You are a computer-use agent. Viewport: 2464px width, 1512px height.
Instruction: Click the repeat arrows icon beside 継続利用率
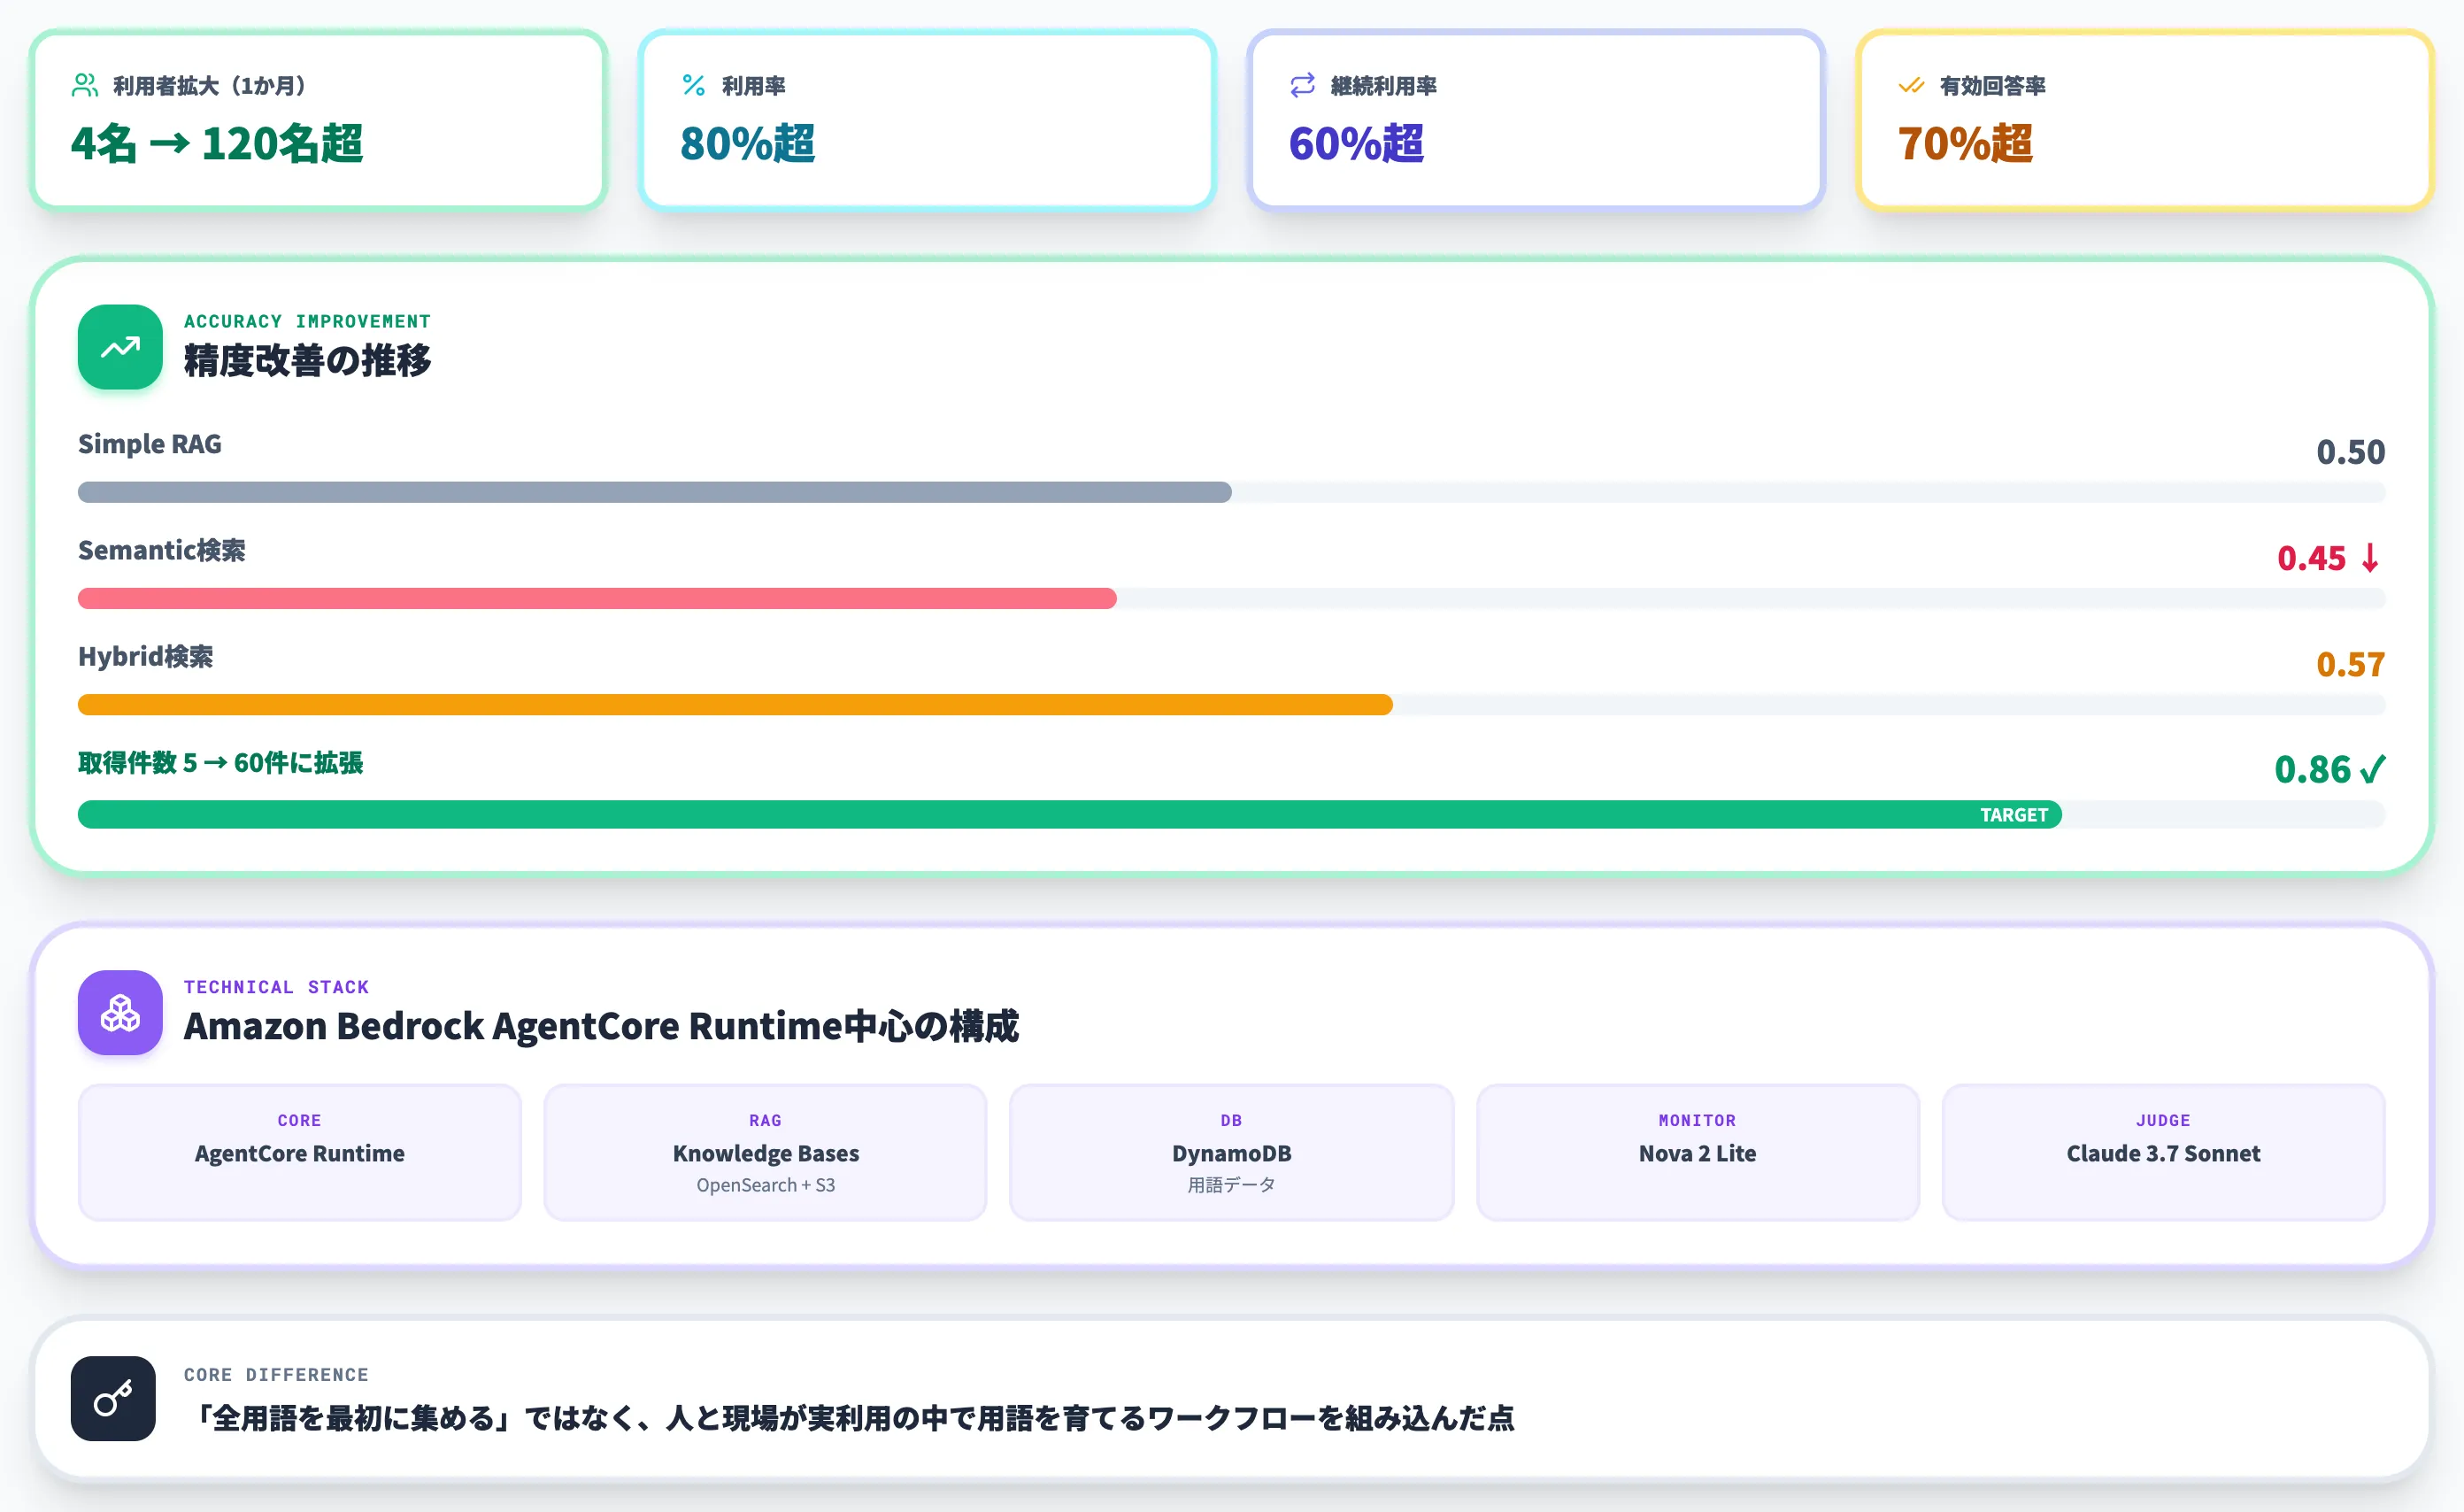click(1303, 86)
